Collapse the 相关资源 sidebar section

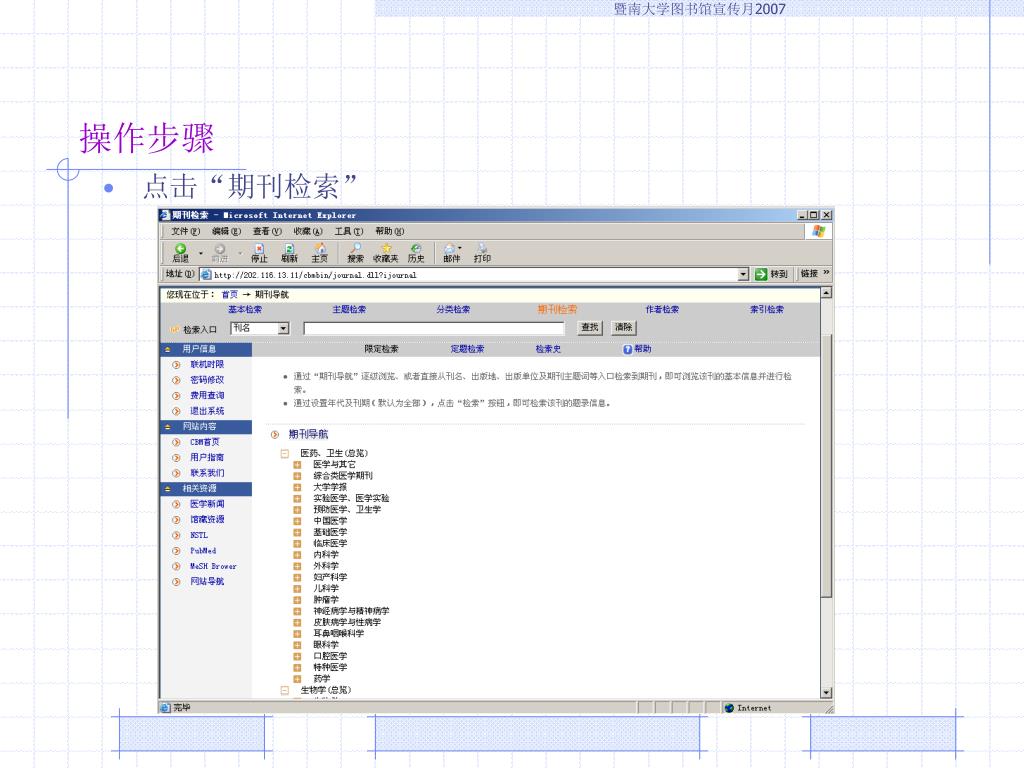pyautogui.click(x=168, y=489)
